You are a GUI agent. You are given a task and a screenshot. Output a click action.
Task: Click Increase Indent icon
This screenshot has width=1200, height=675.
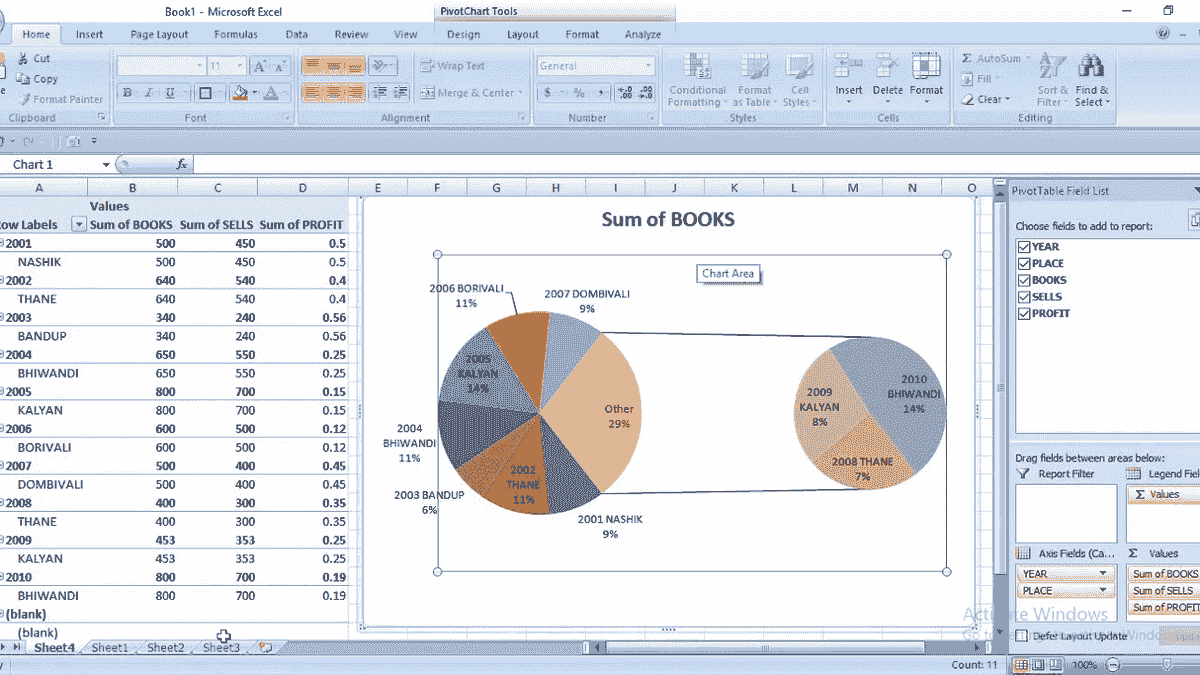[399, 93]
